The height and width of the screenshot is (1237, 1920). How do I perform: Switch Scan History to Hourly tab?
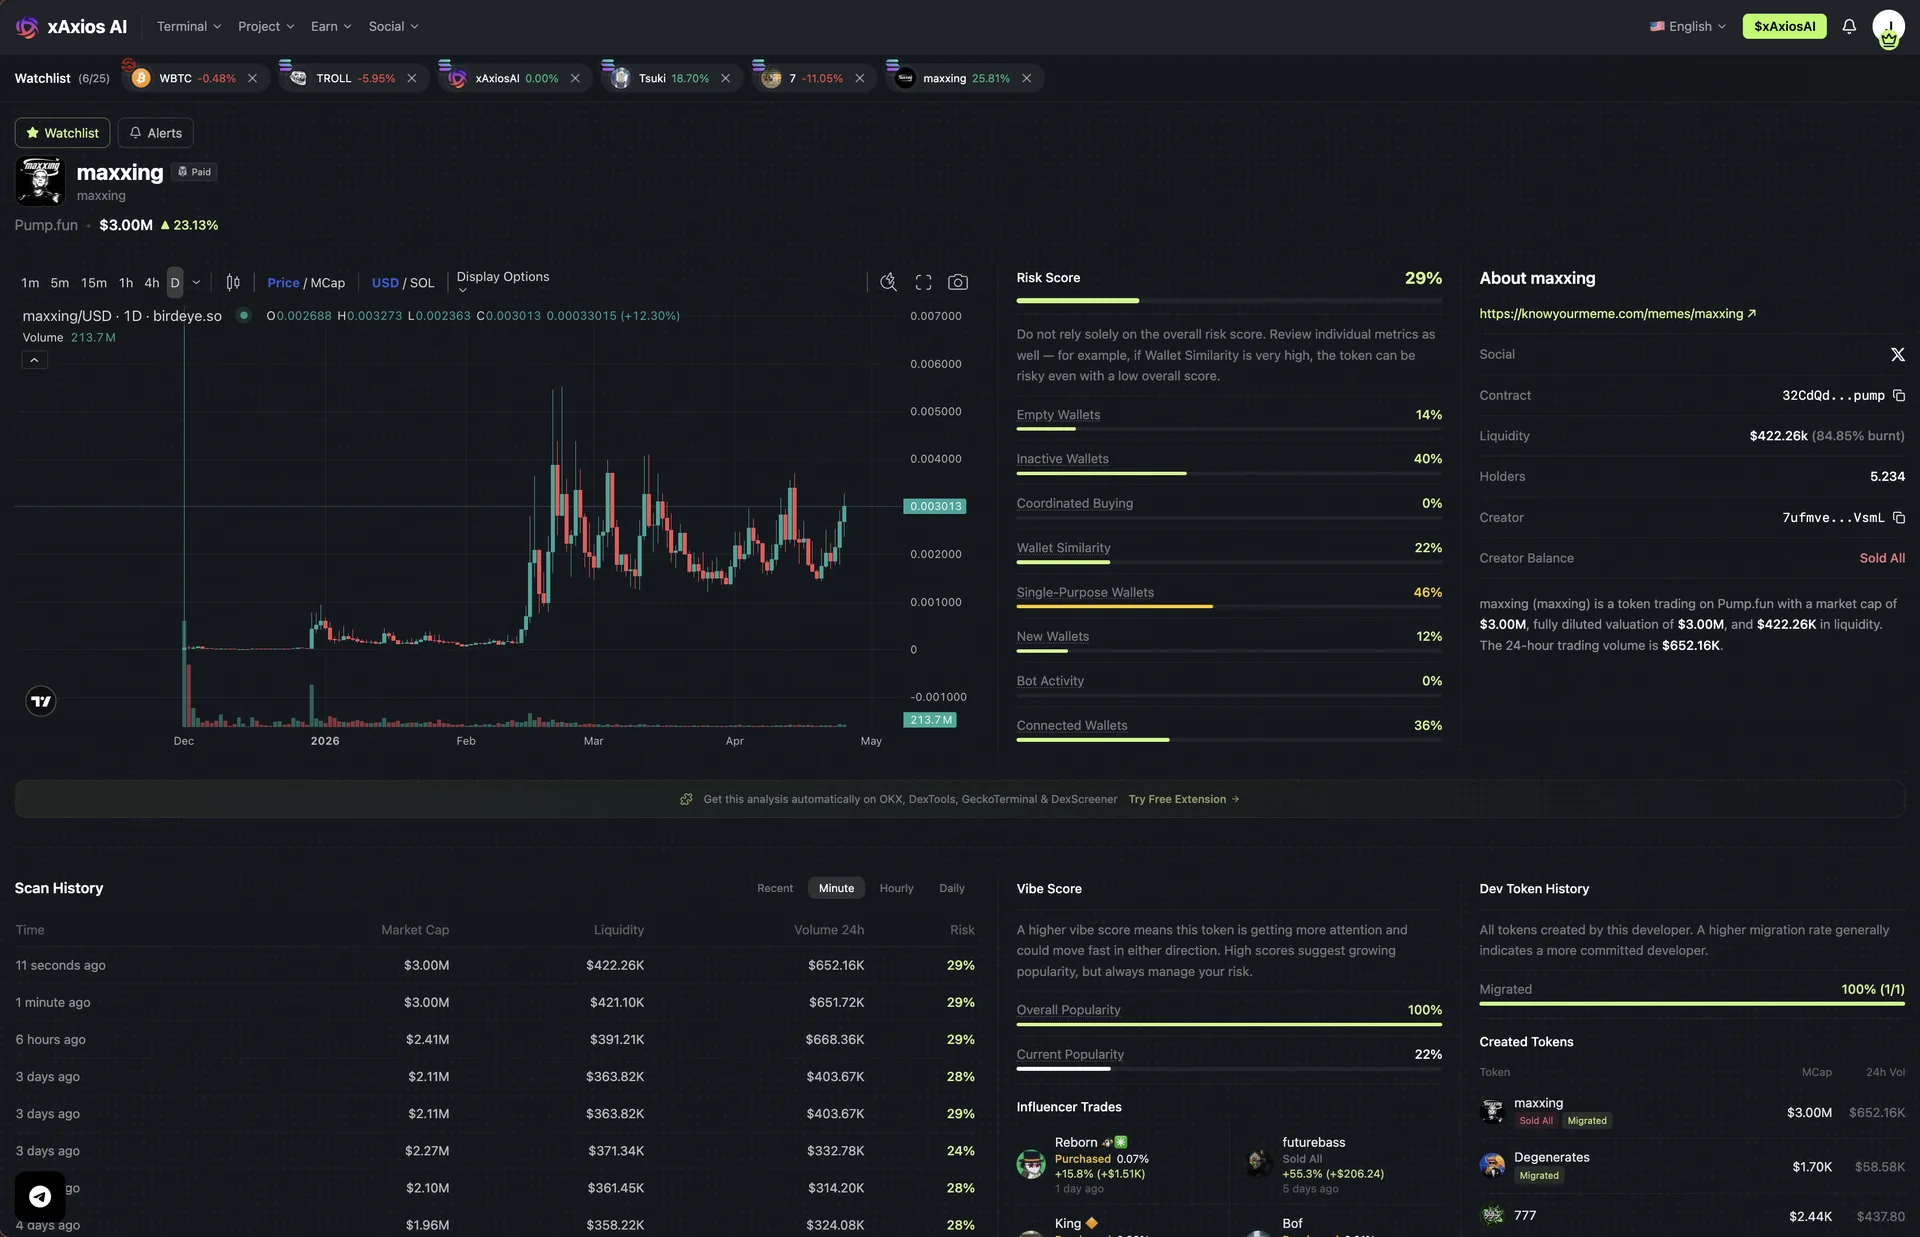(896, 888)
